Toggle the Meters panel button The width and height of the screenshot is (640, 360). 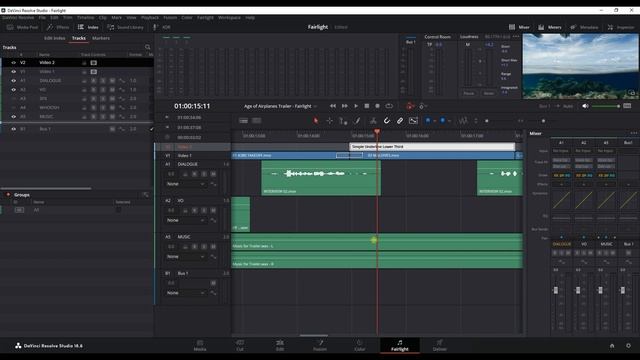coord(549,27)
